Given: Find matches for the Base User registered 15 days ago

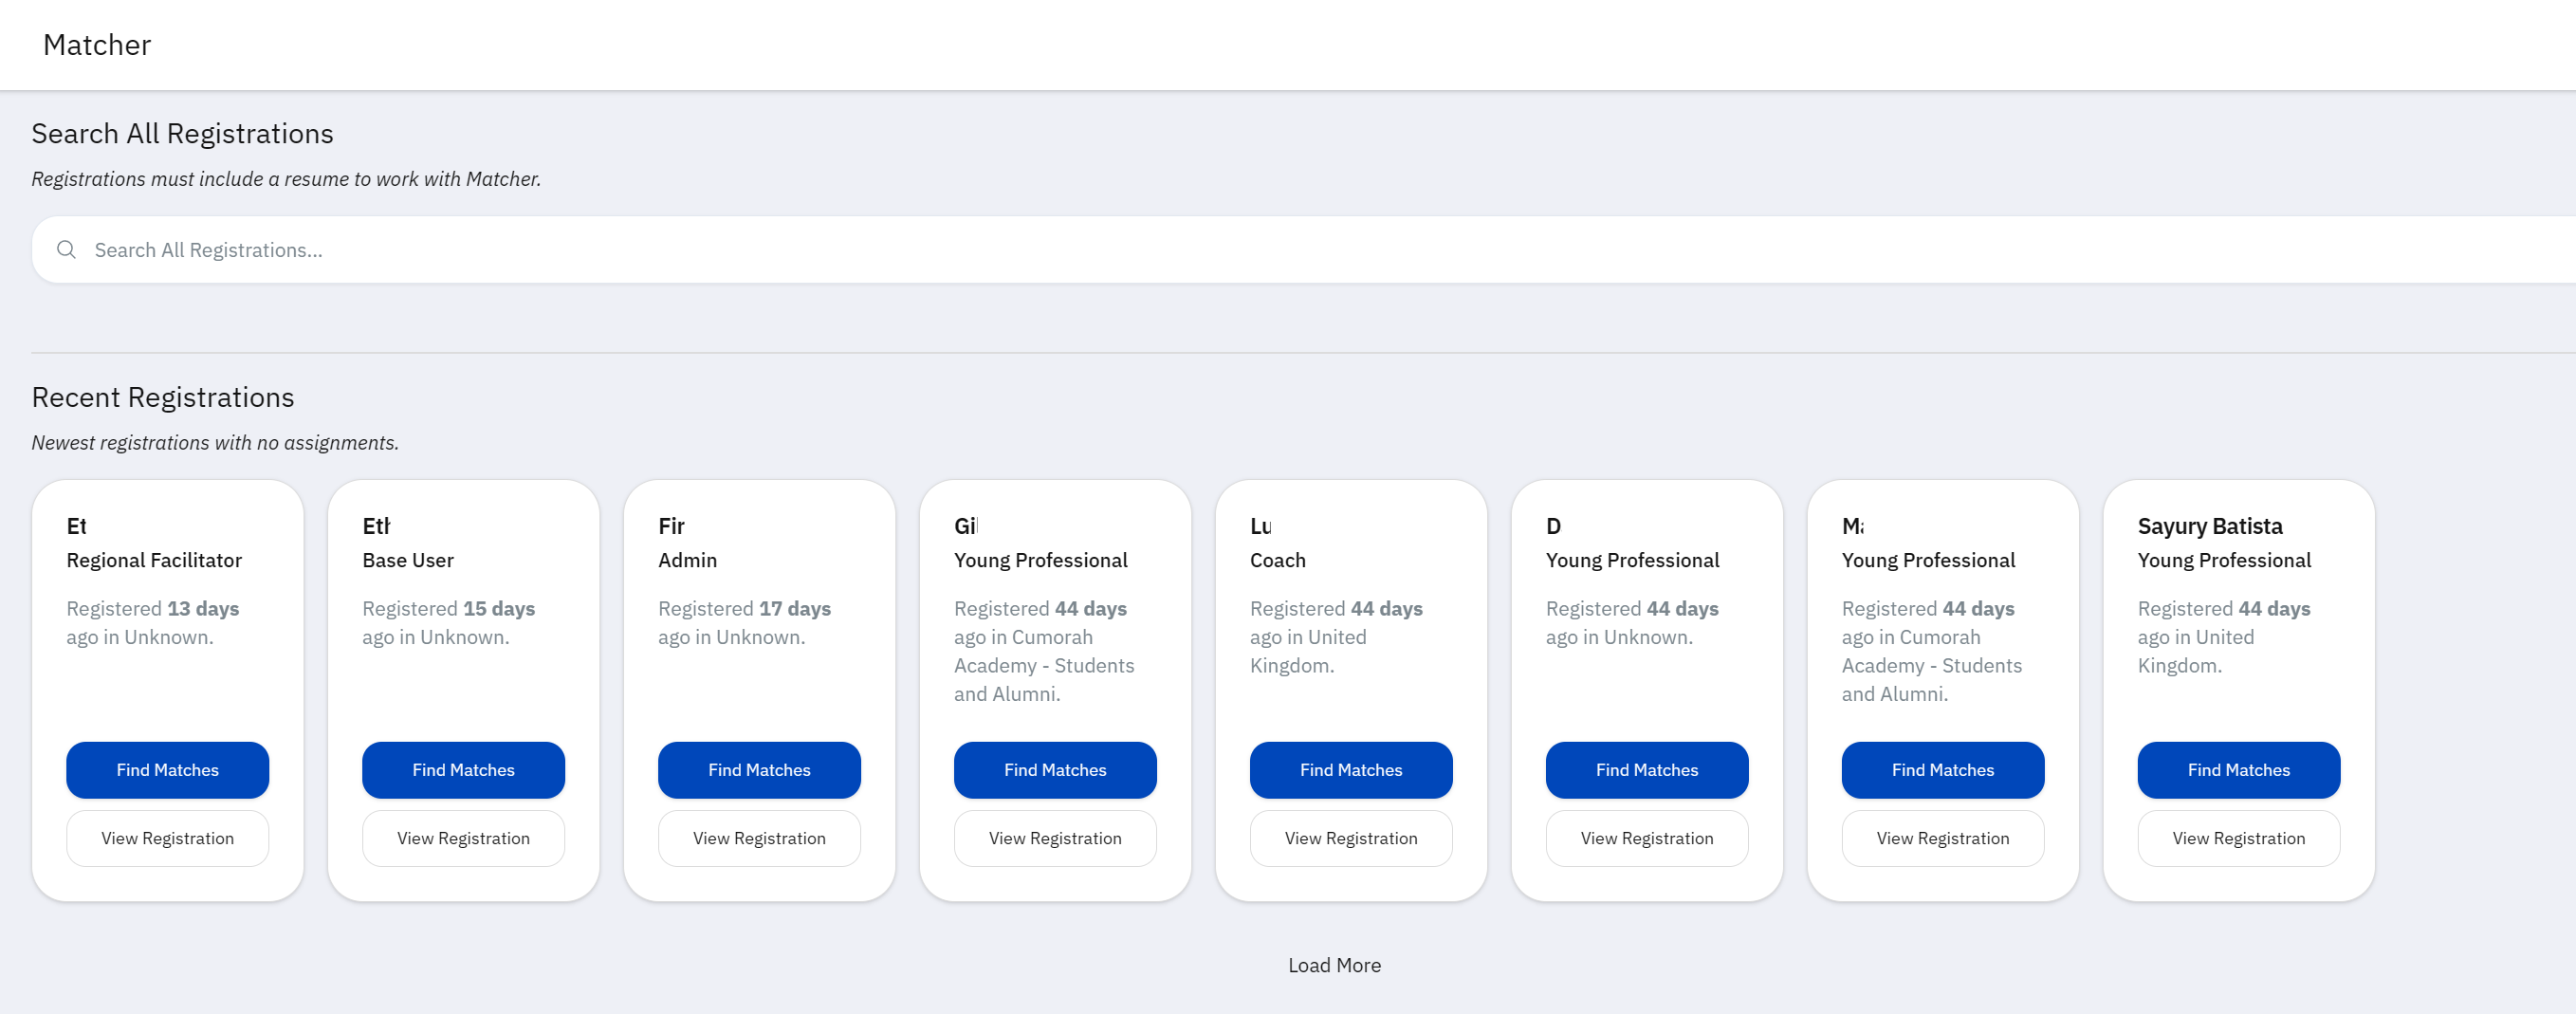Looking at the screenshot, I should tap(462, 770).
